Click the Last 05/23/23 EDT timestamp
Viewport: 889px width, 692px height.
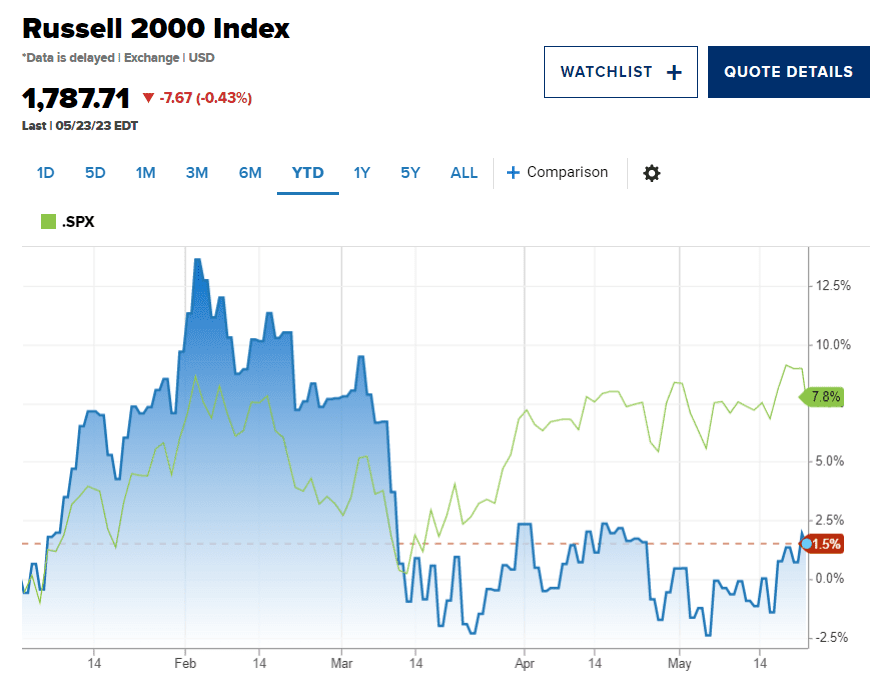80,126
